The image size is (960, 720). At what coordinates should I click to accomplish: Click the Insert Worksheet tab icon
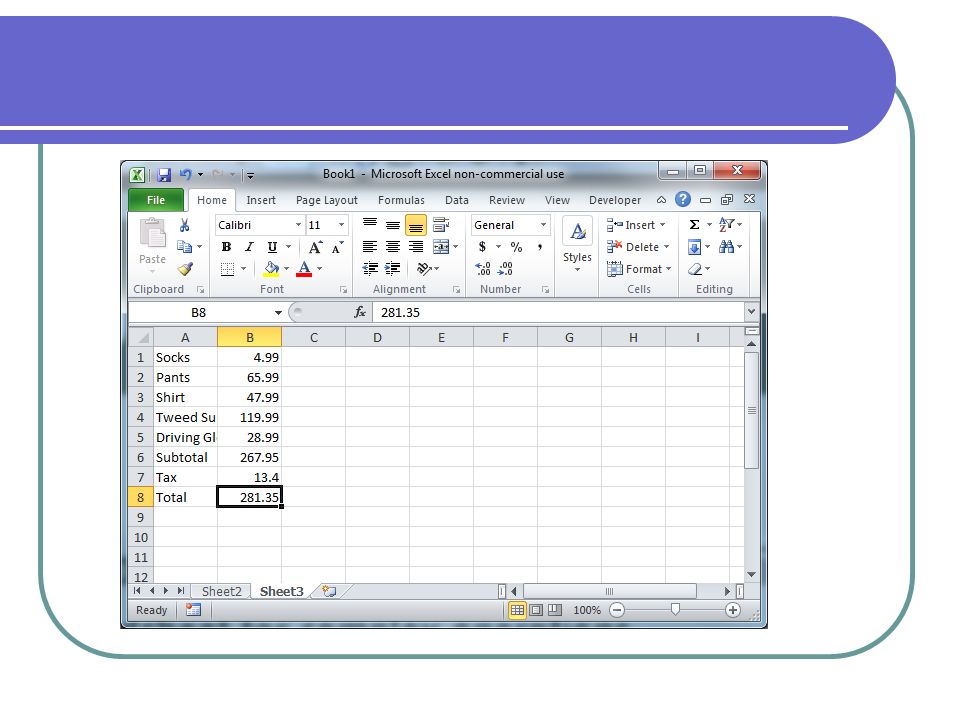(329, 591)
